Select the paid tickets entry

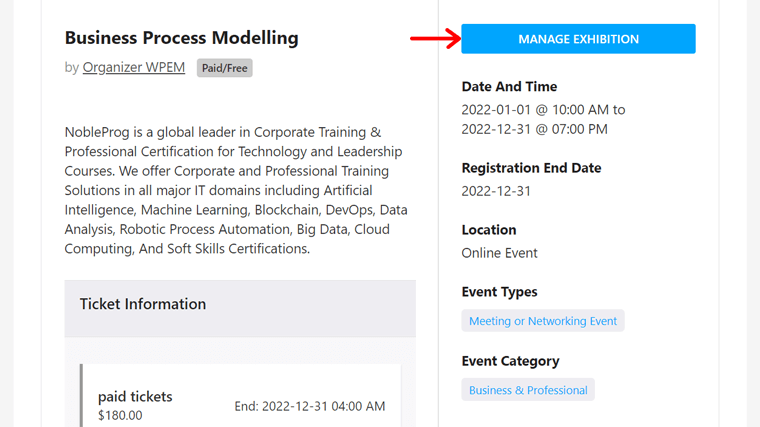coord(135,396)
